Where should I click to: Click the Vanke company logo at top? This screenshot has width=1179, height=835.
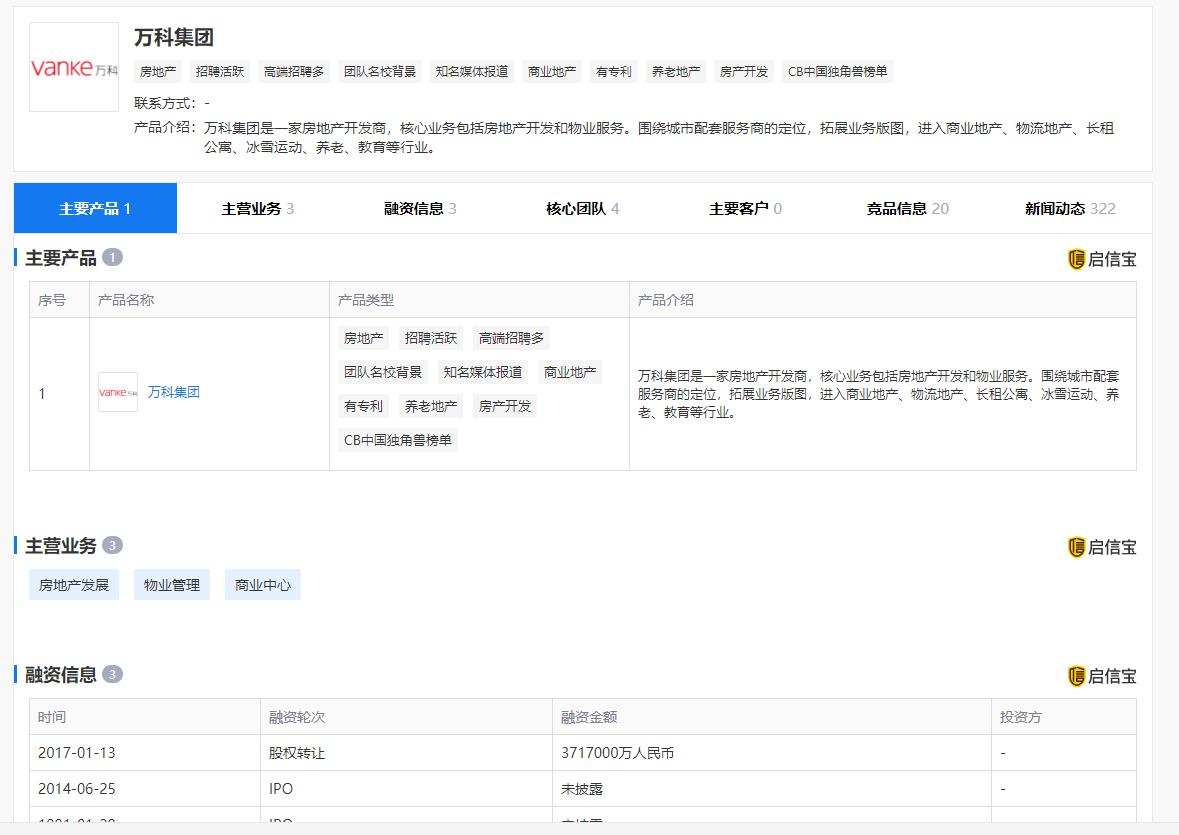click(x=74, y=67)
